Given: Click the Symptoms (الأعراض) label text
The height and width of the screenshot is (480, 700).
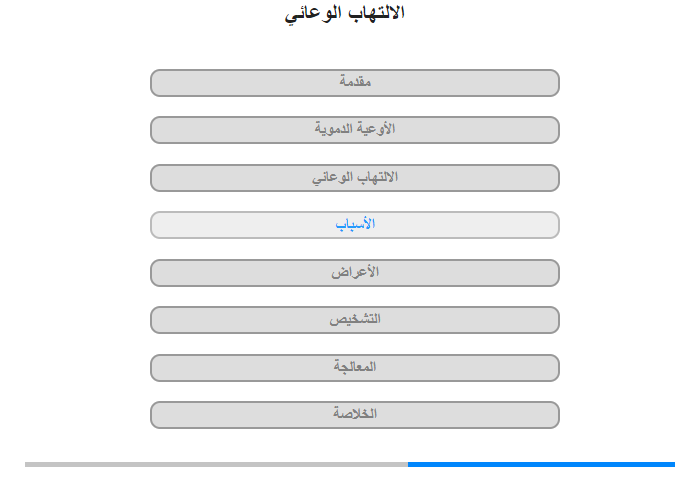Looking at the screenshot, I should [x=355, y=271].
